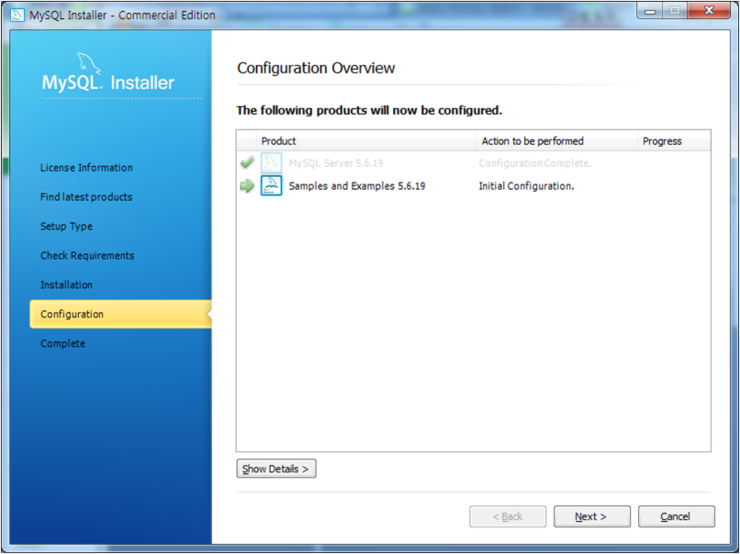The width and height of the screenshot is (740, 554).
Task: Click the Action to be performed column header
Action: pyautogui.click(x=557, y=141)
